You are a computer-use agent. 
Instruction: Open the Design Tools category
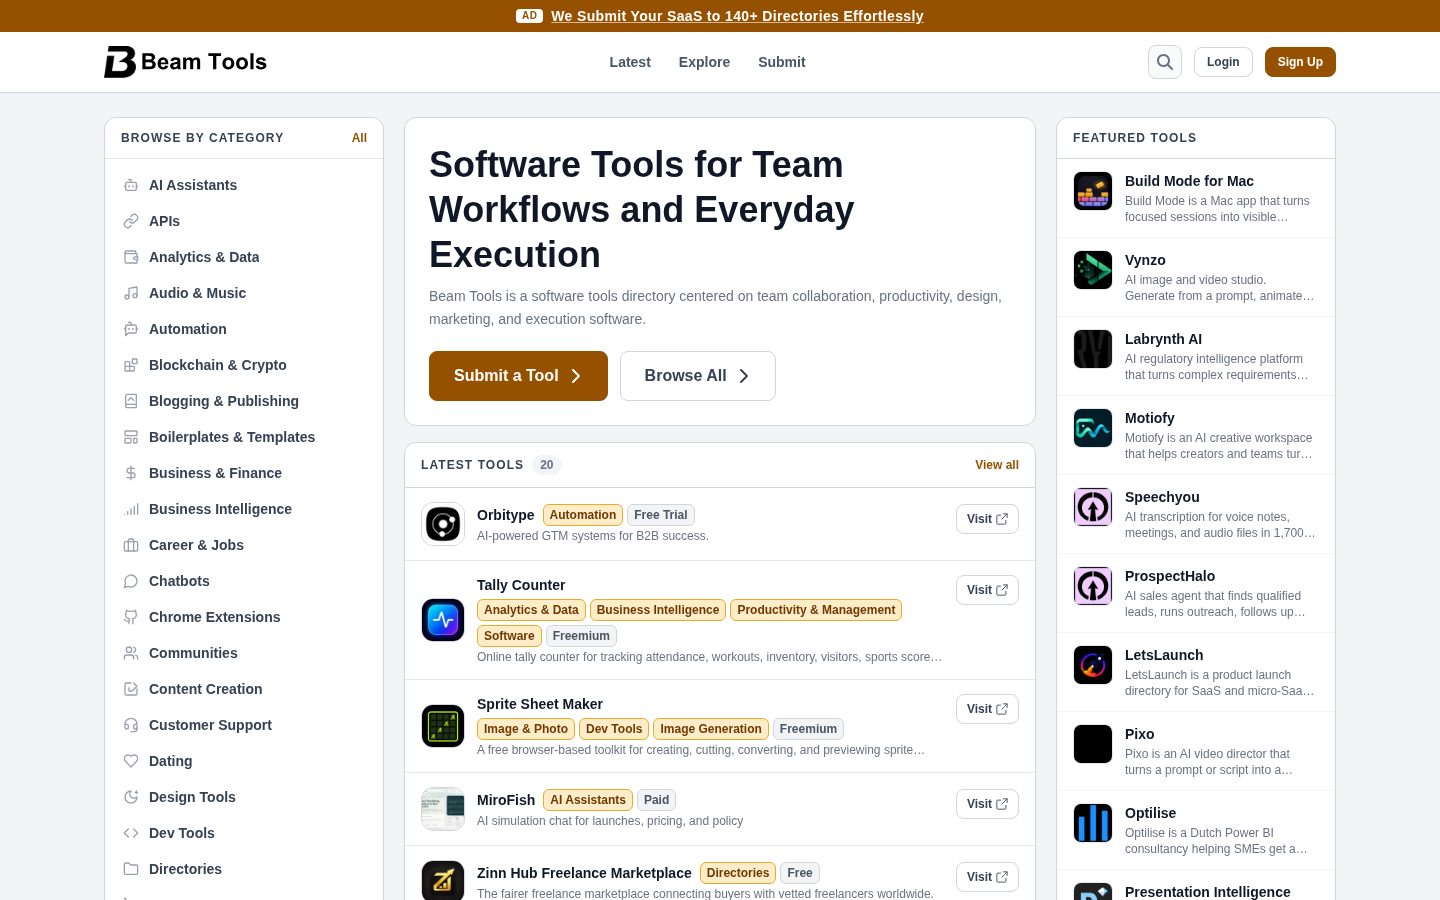pyautogui.click(x=192, y=797)
